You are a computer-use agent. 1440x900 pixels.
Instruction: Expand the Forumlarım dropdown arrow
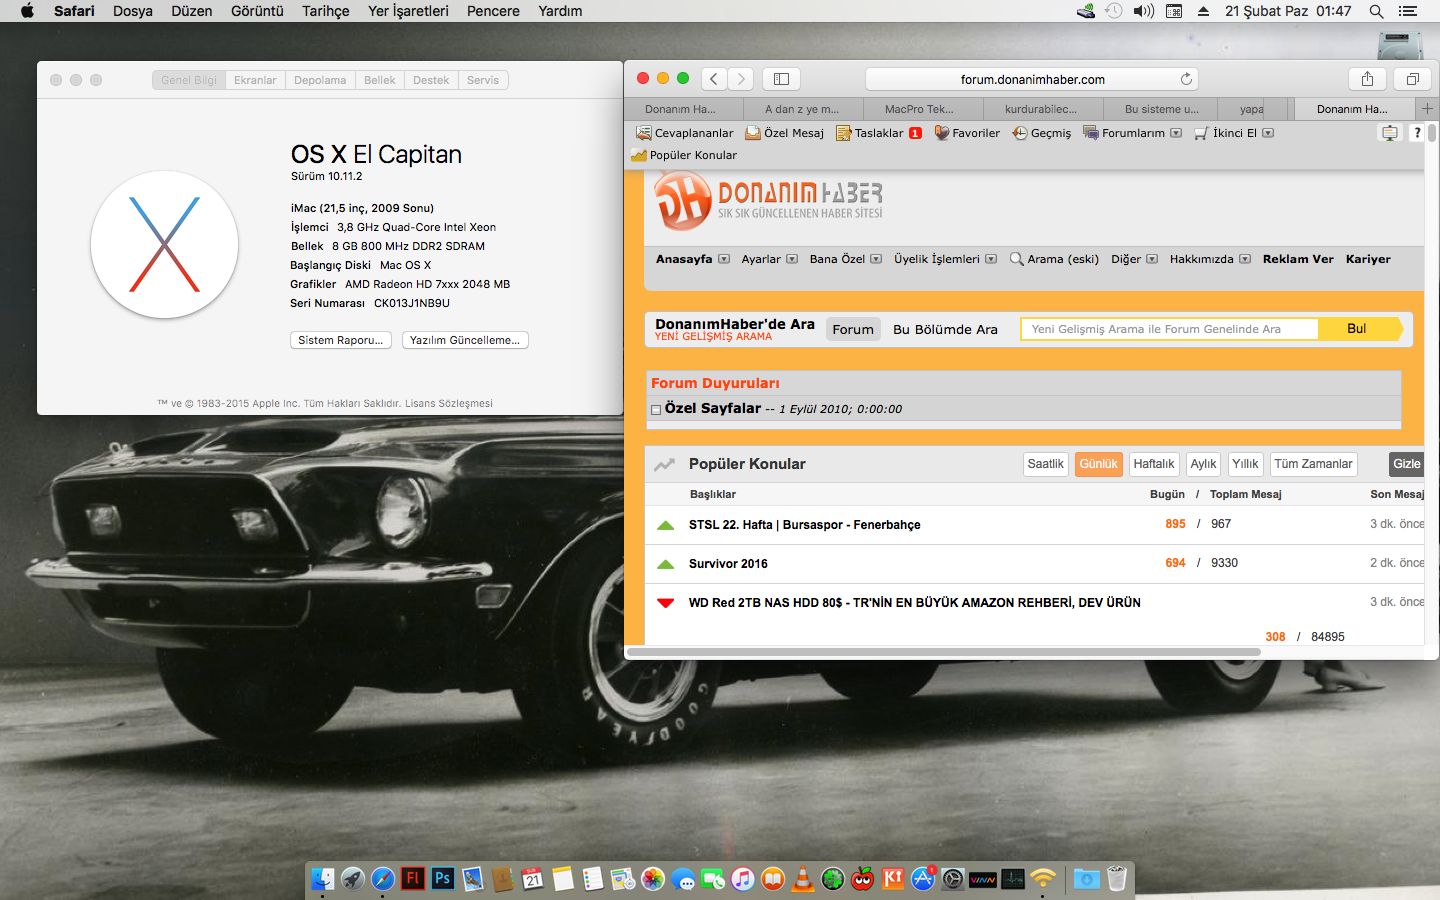pos(1176,133)
